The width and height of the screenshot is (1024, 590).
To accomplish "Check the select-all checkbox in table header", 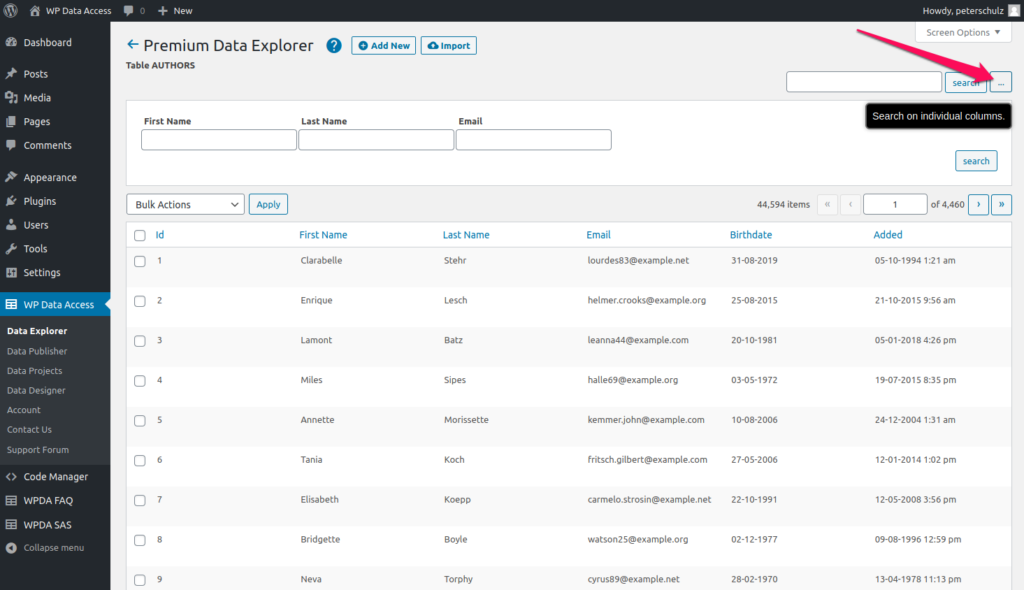I will [139, 234].
